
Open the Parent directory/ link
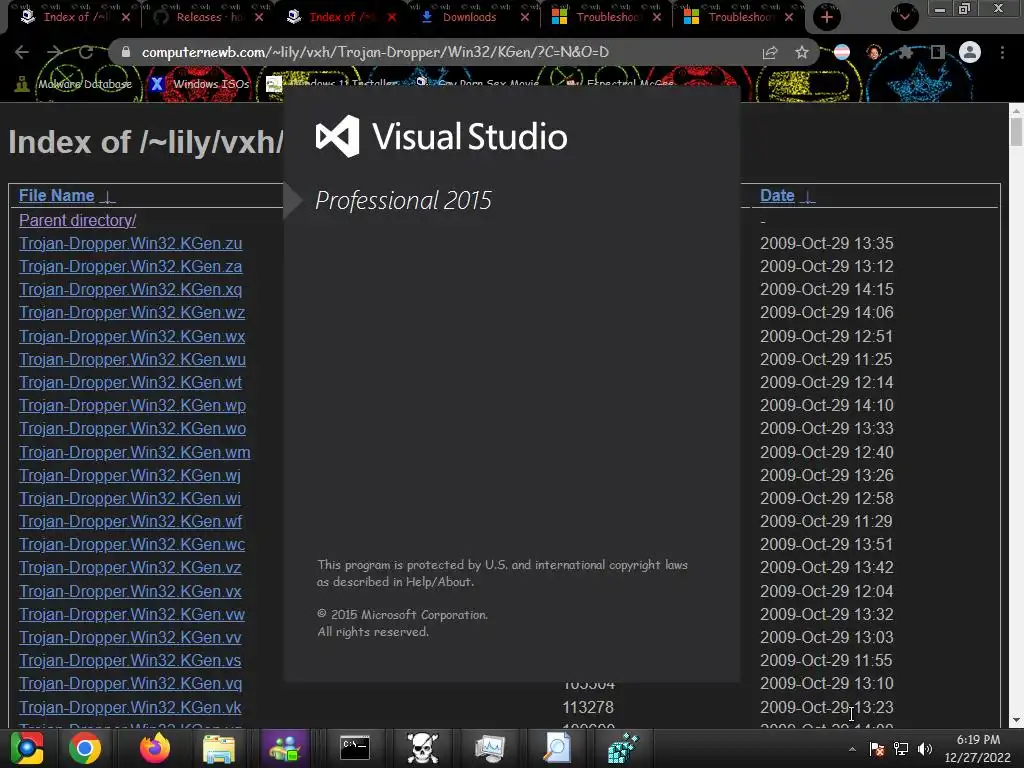(x=78, y=221)
